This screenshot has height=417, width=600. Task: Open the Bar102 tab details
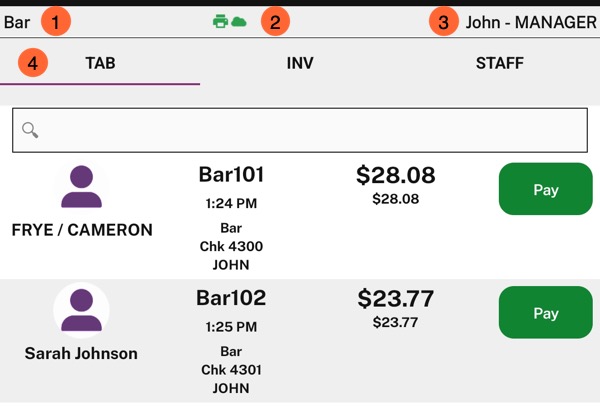pos(231,298)
